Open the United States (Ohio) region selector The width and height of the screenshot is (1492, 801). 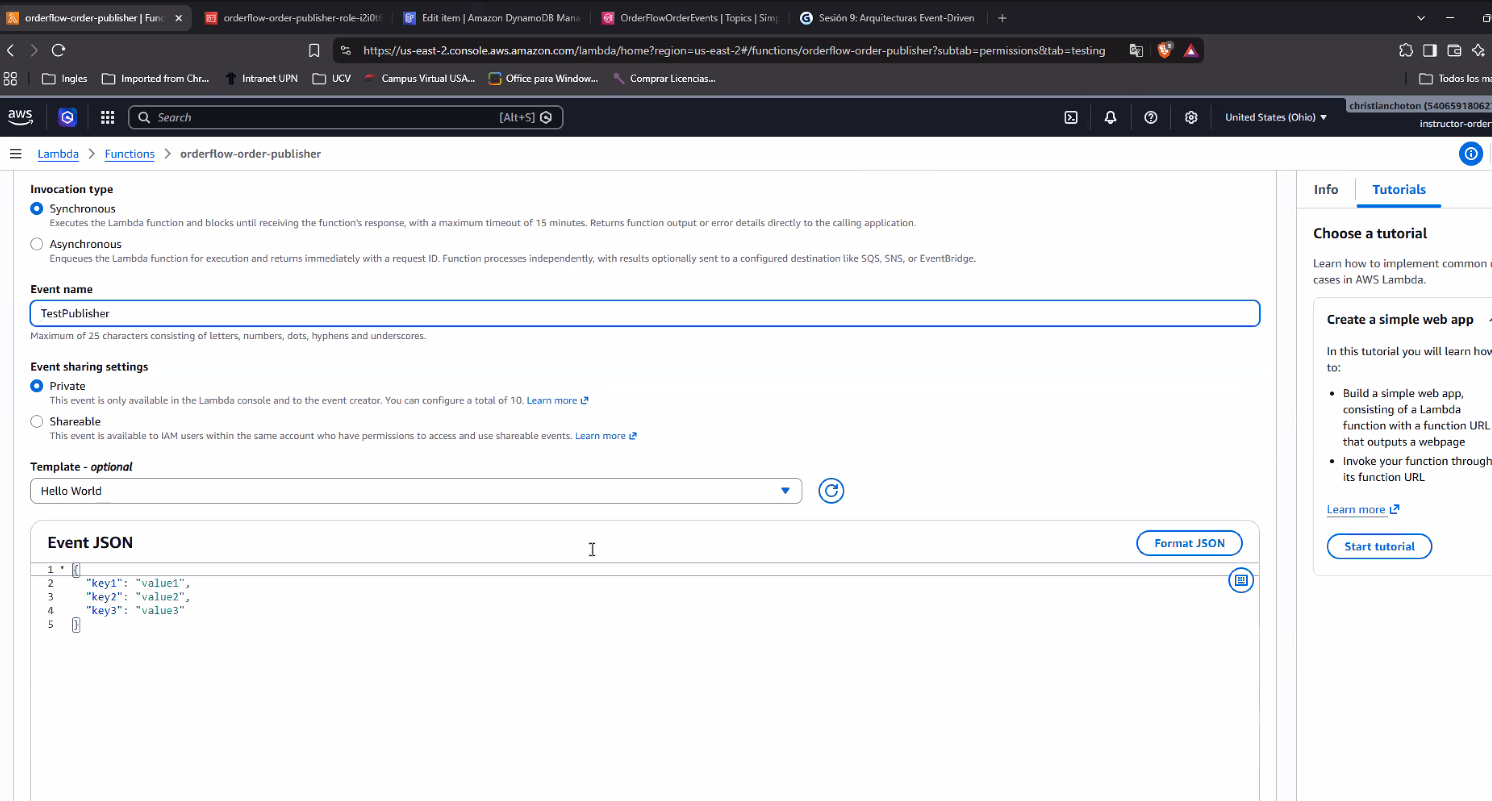(x=1276, y=117)
